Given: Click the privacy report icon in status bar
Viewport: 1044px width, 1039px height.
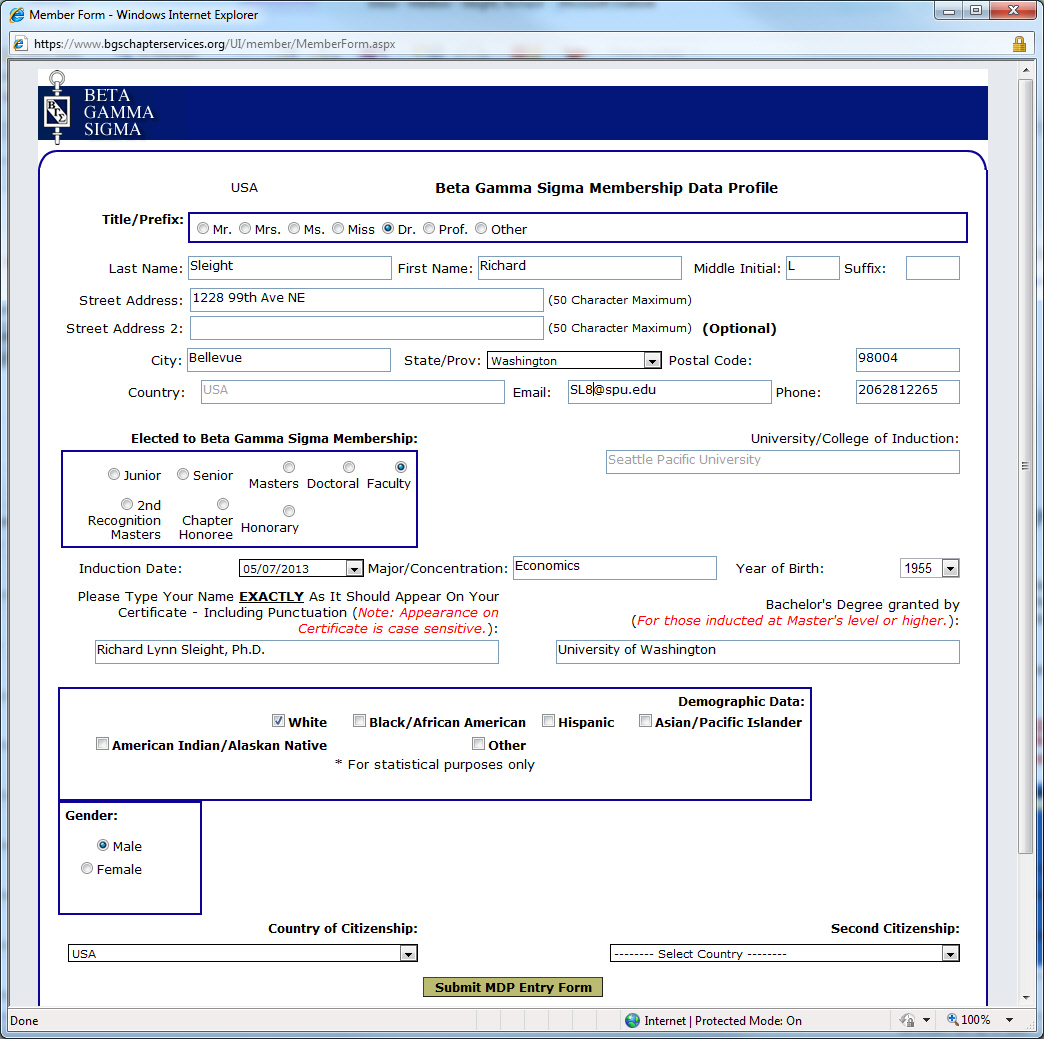Looking at the screenshot, I should point(907,1020).
